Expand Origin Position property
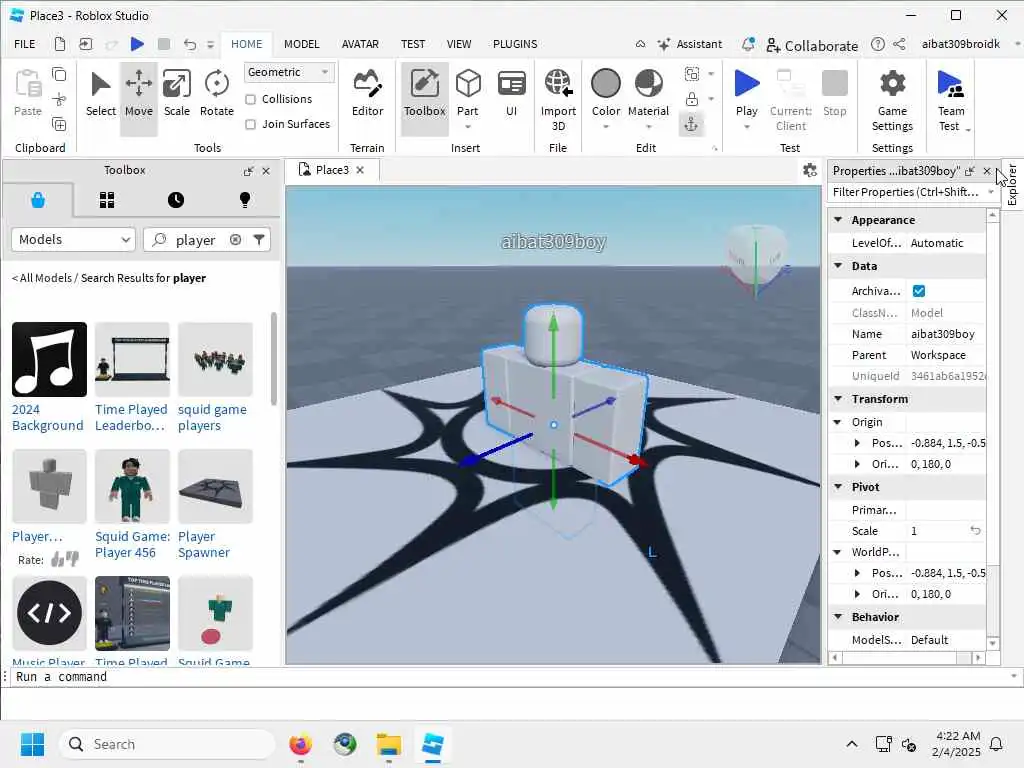This screenshot has height=768, width=1024. [857, 443]
